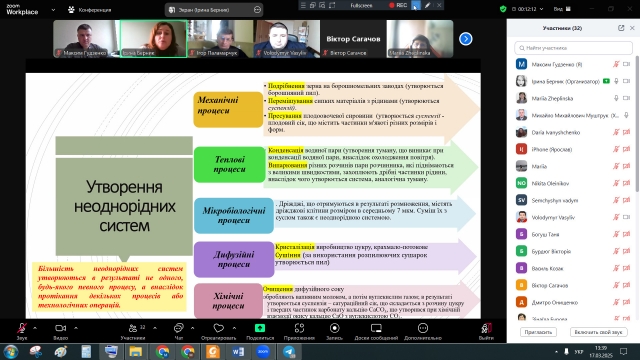
Task: Open the Windows notification center icon
Action: click(623, 351)
